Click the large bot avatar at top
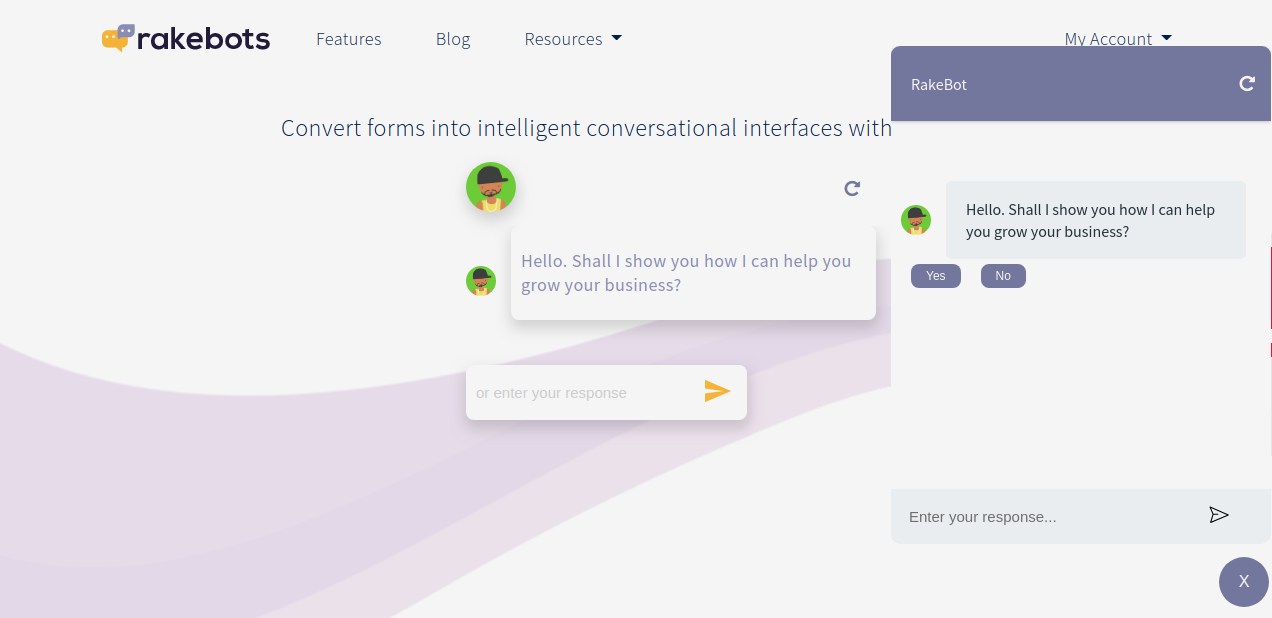This screenshot has height=618, width=1272. pos(491,187)
